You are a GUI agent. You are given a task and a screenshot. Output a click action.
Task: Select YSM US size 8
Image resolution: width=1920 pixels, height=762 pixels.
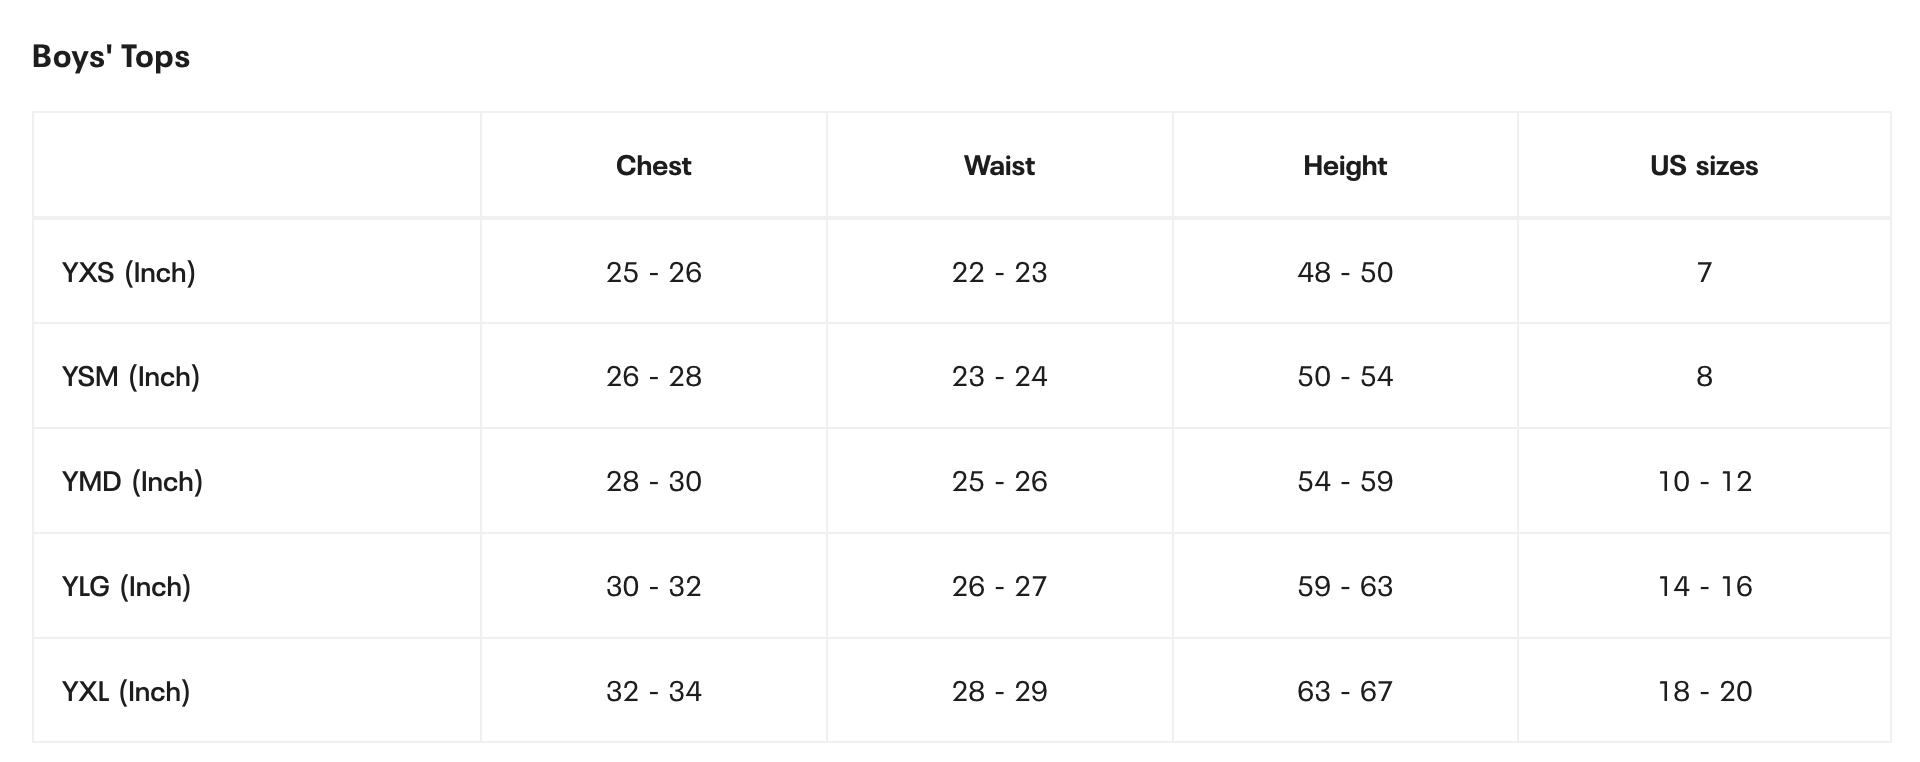tap(1705, 377)
